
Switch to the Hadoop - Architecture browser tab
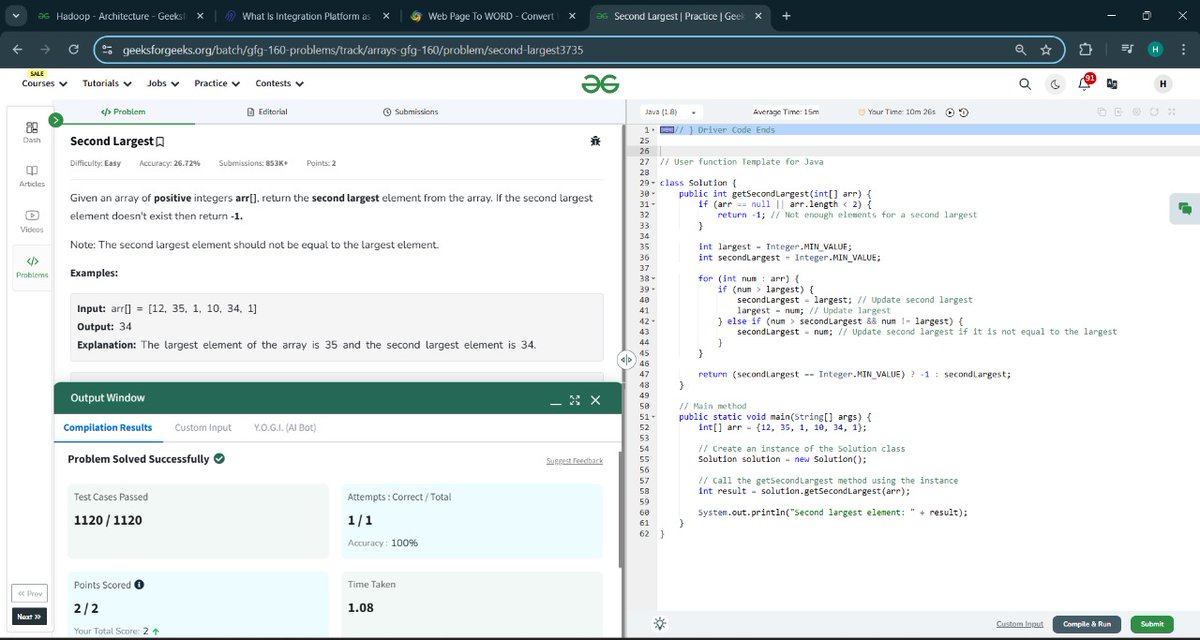coord(122,17)
